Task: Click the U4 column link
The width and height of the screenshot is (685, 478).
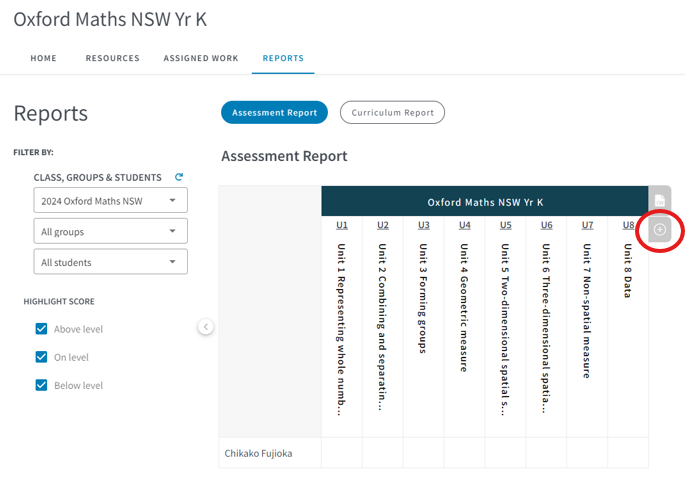Action: 465,225
